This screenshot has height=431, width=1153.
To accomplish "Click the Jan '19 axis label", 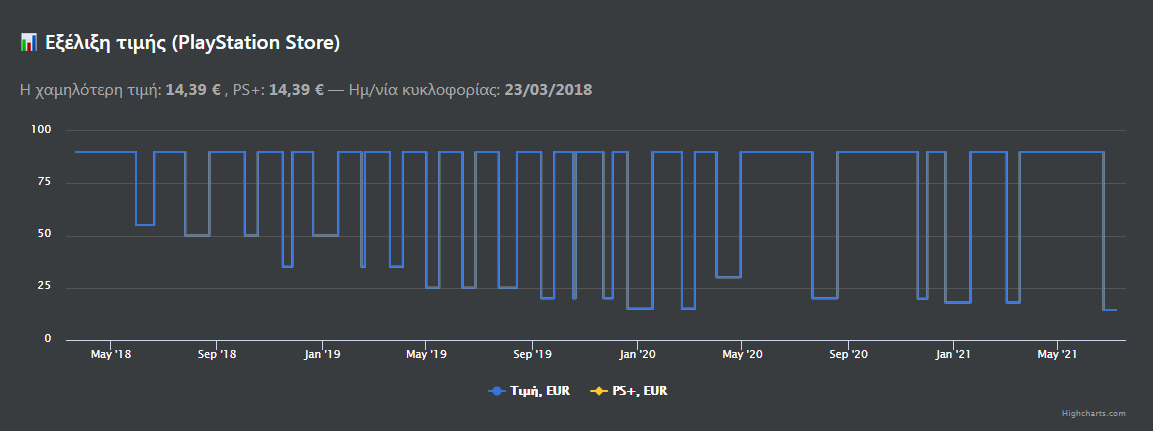I will pos(321,355).
